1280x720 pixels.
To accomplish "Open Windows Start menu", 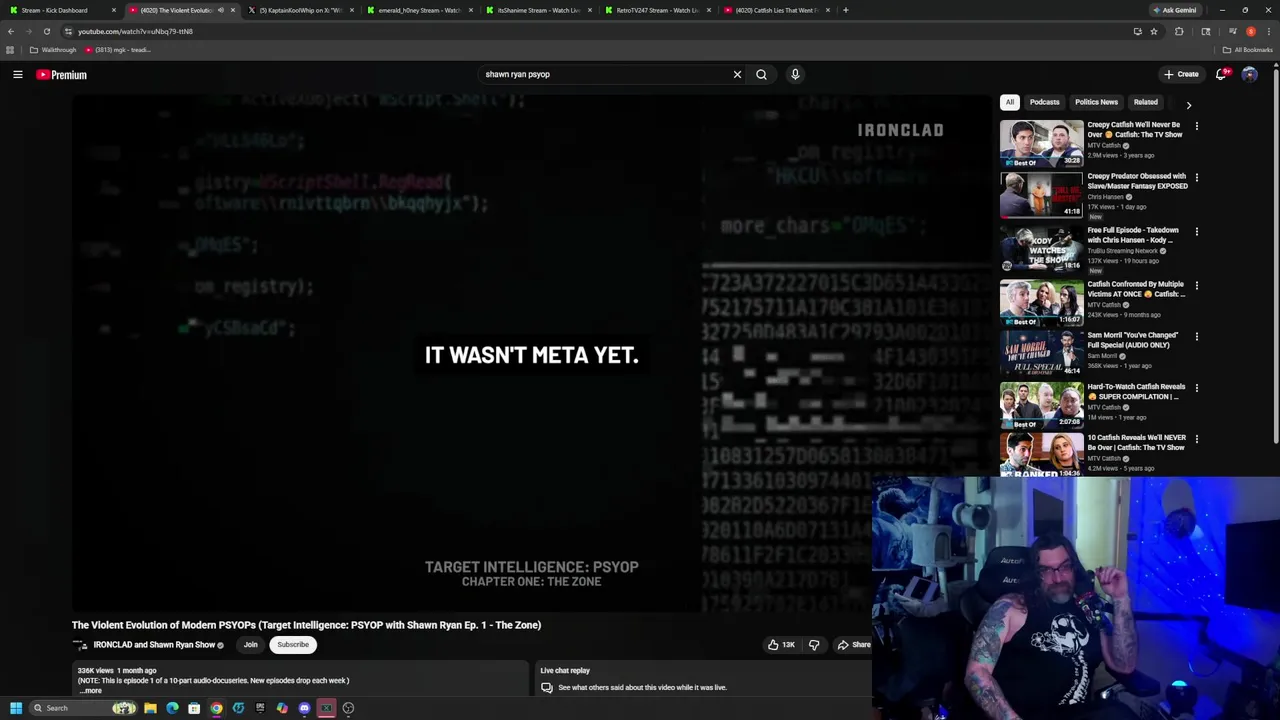I will coord(16,708).
